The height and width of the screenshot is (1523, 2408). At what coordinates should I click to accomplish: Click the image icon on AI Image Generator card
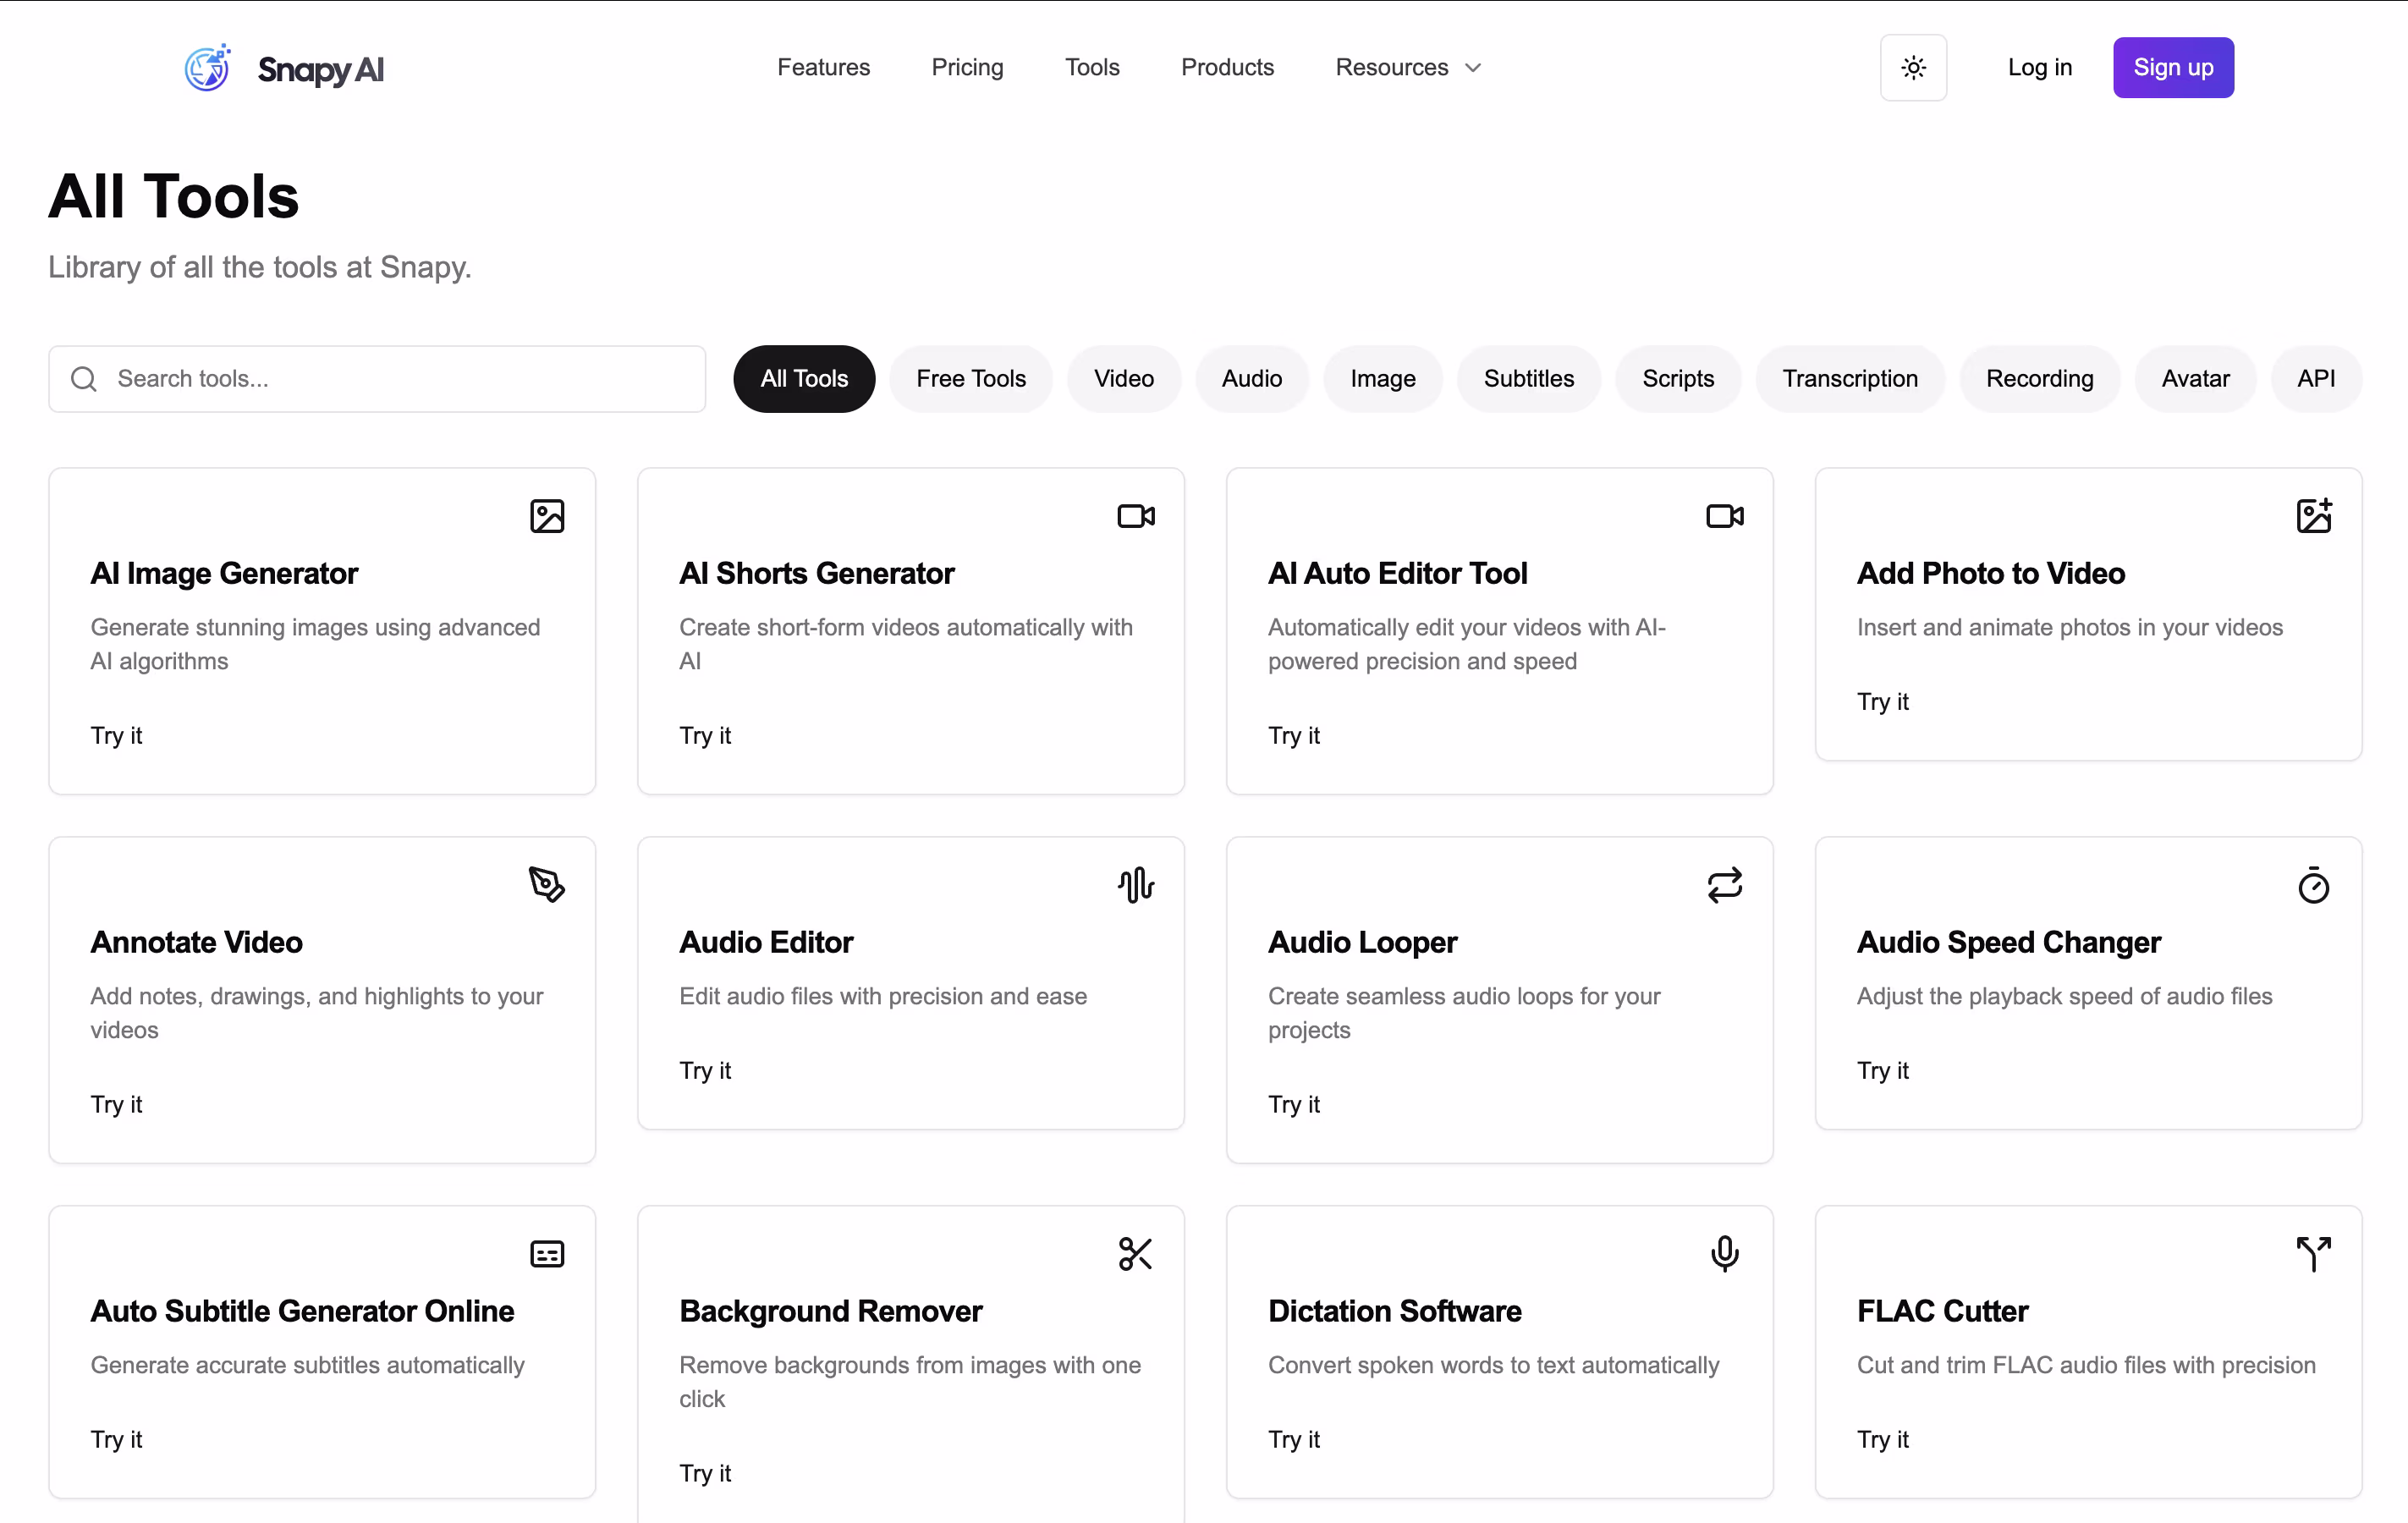coord(547,516)
